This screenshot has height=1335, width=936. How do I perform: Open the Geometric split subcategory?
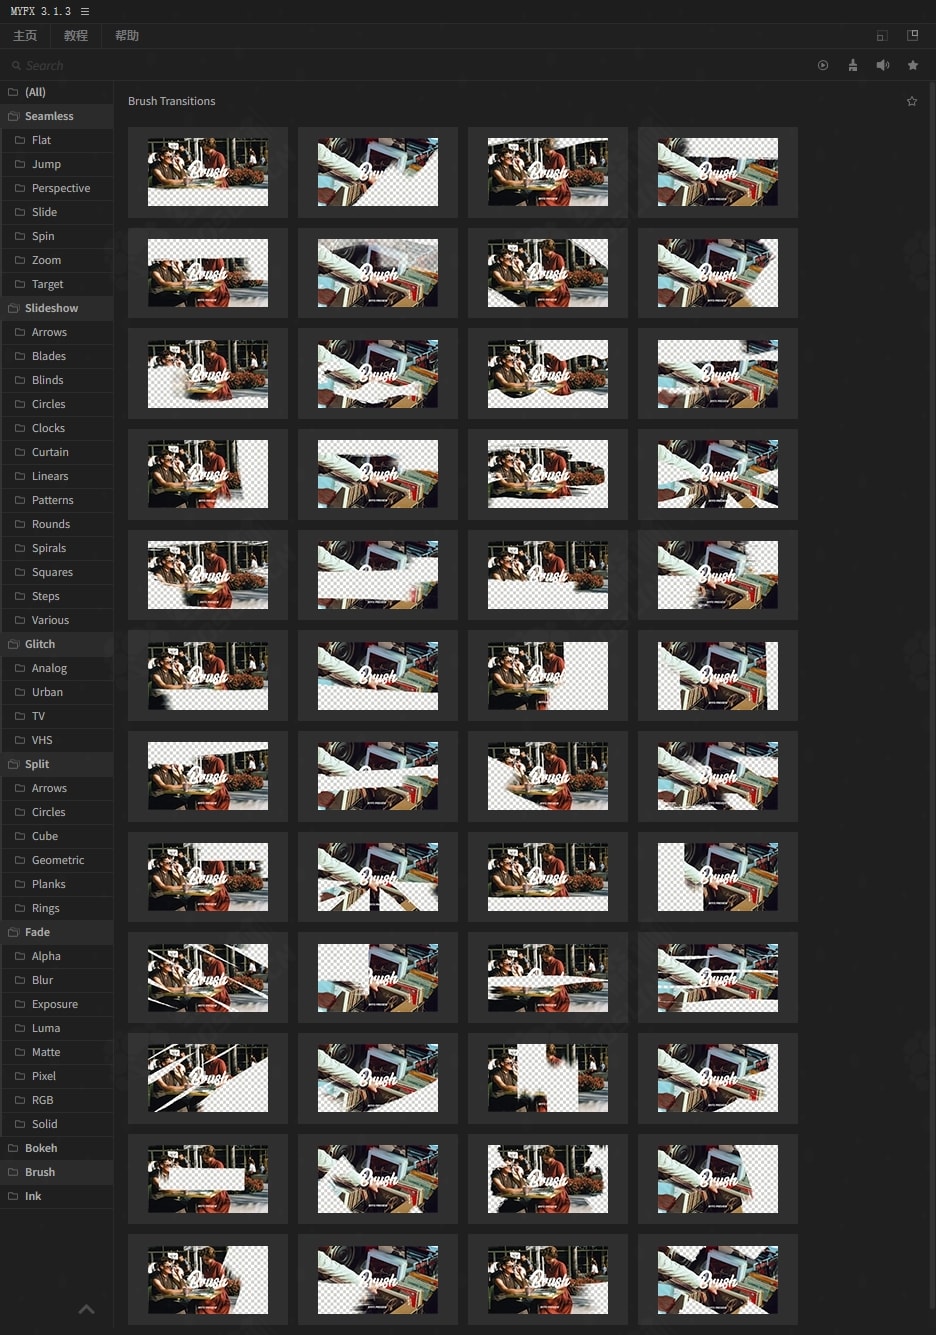[x=56, y=860]
